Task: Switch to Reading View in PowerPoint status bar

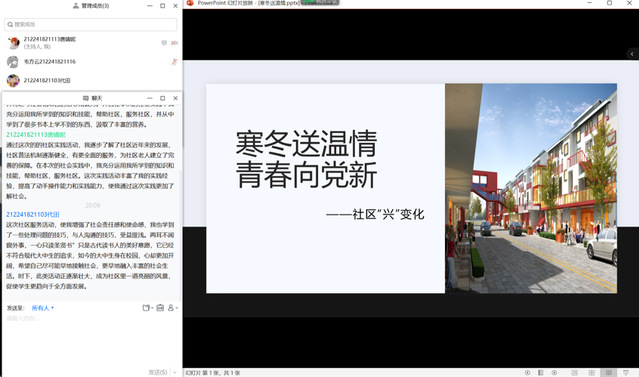Action: [x=608, y=373]
